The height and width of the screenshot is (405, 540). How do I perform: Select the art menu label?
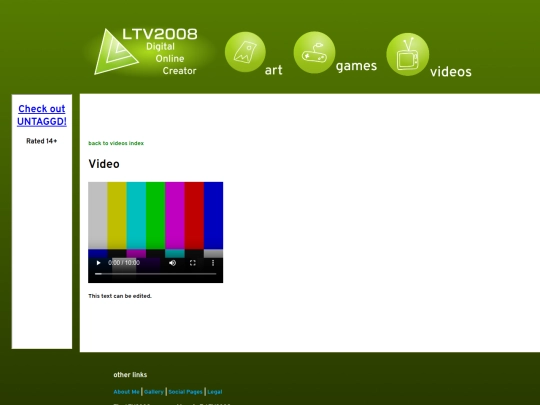coord(273,70)
